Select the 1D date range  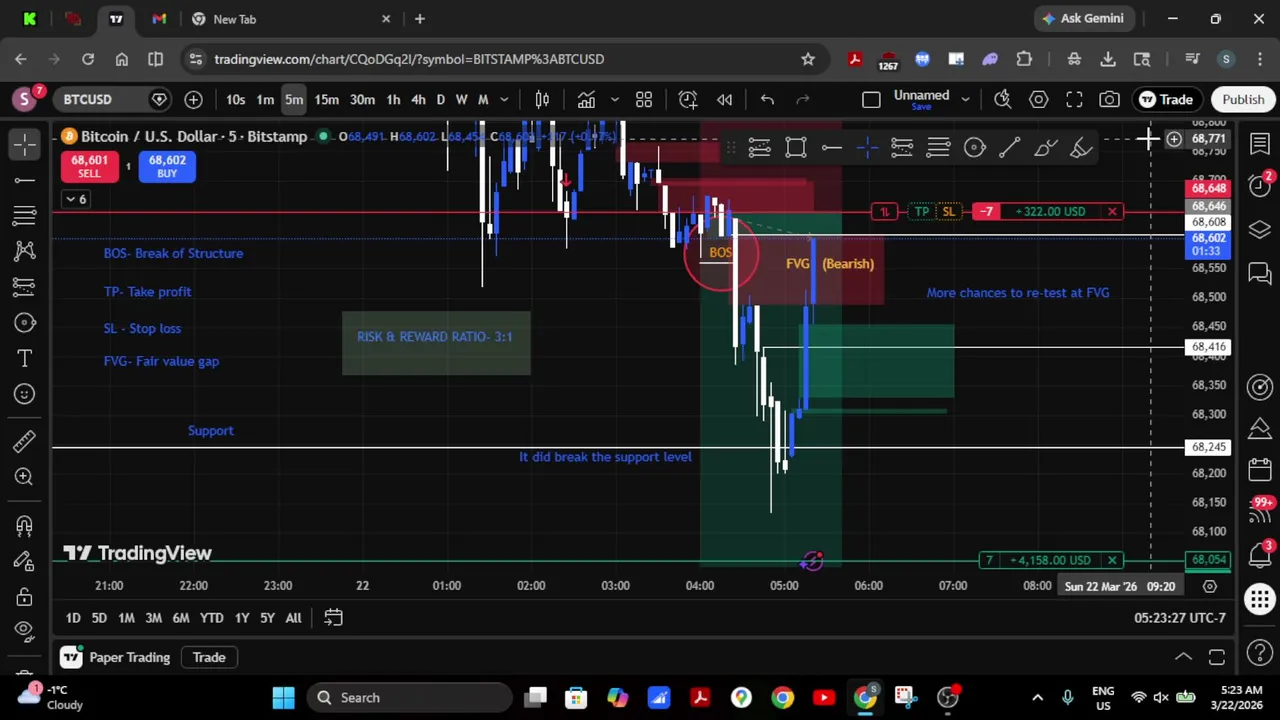point(73,618)
